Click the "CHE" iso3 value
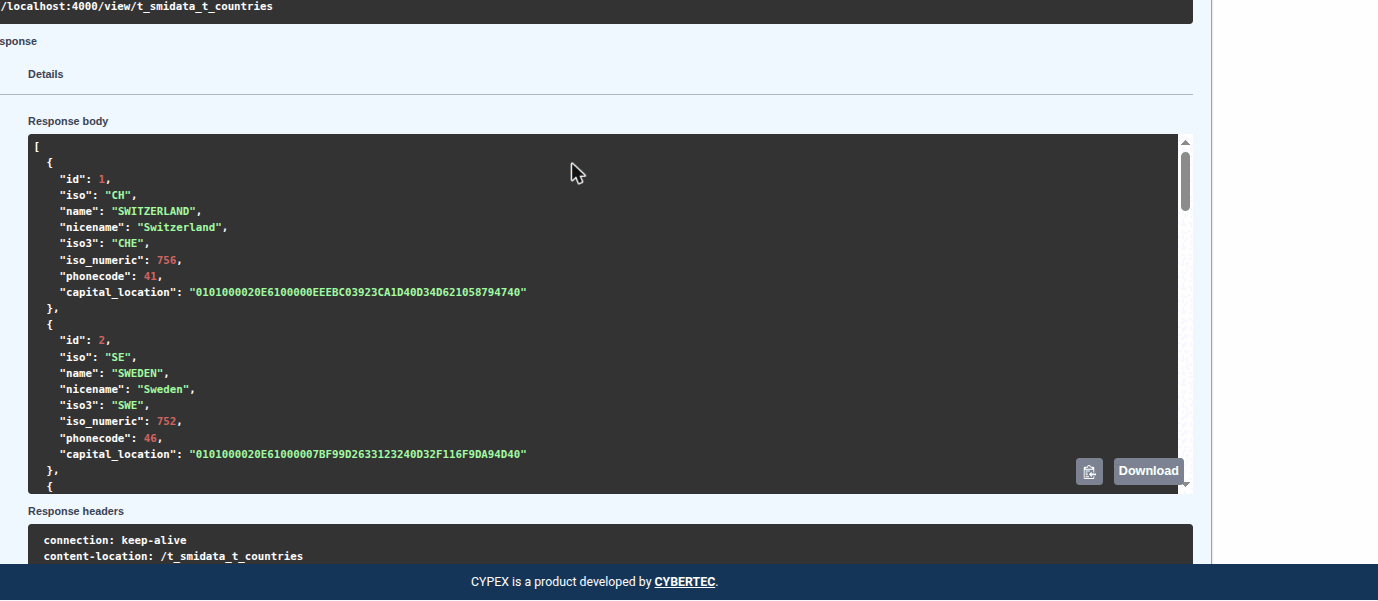Image resolution: width=1378 pixels, height=601 pixels. 127,244
